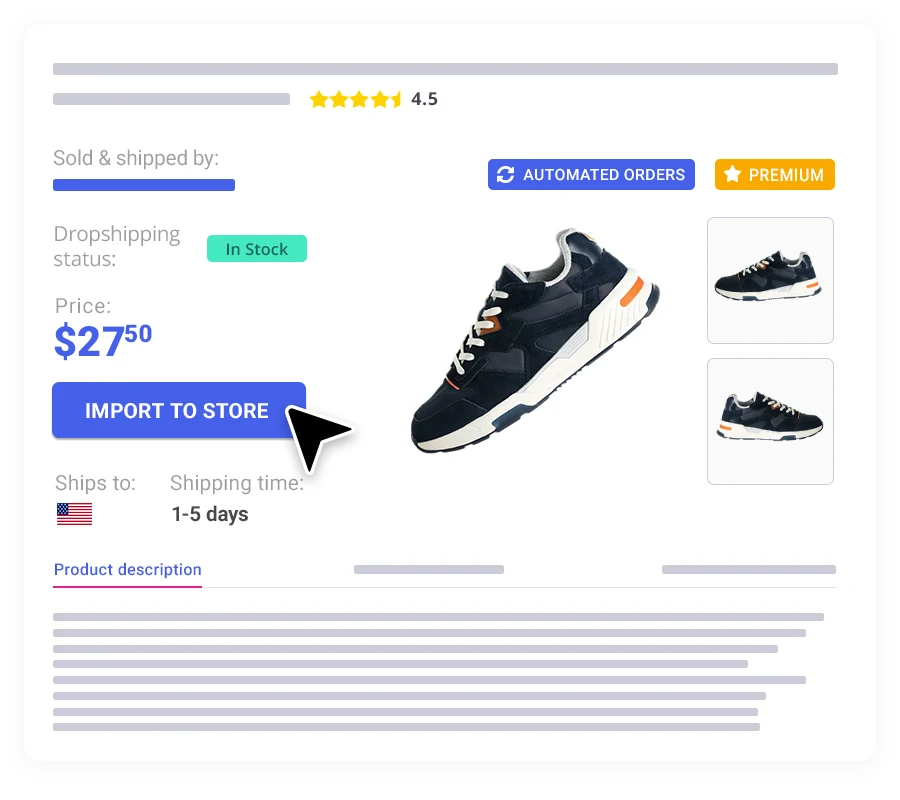900x800 pixels.
Task: Click the main sneaker product image
Action: [535, 340]
